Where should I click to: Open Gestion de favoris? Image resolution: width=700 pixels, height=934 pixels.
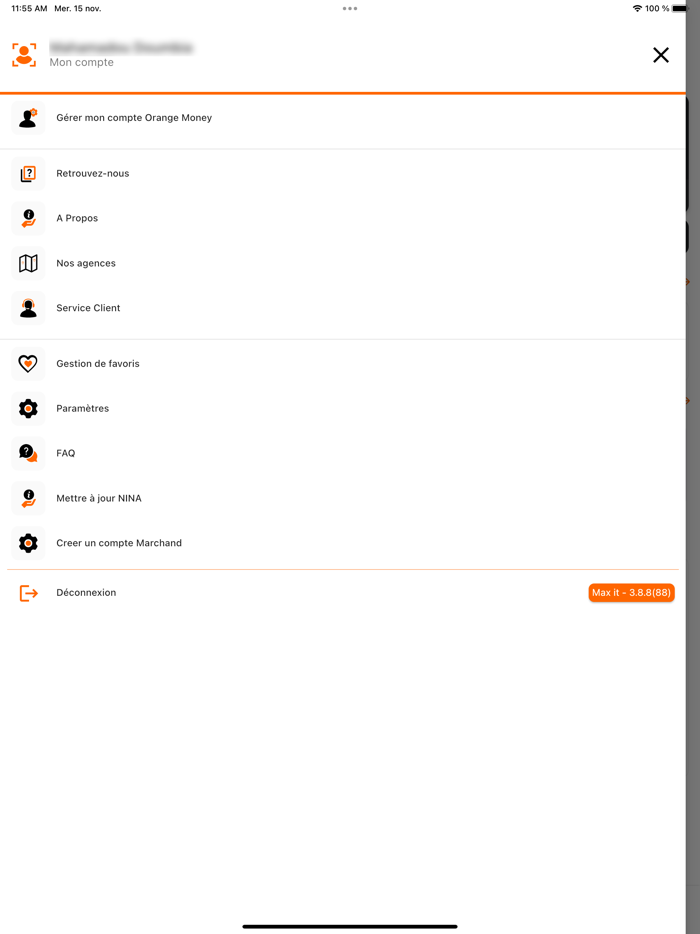click(96, 363)
